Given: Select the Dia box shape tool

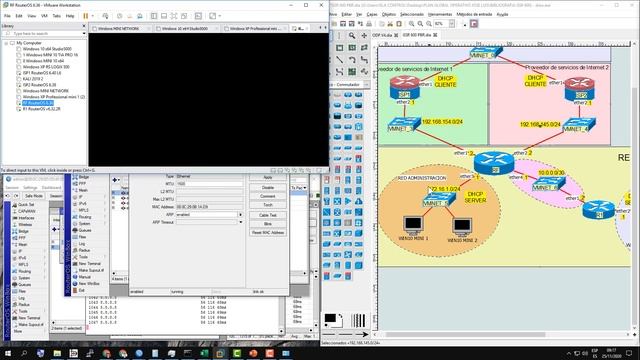Looking at the screenshot, I should tap(340, 48).
